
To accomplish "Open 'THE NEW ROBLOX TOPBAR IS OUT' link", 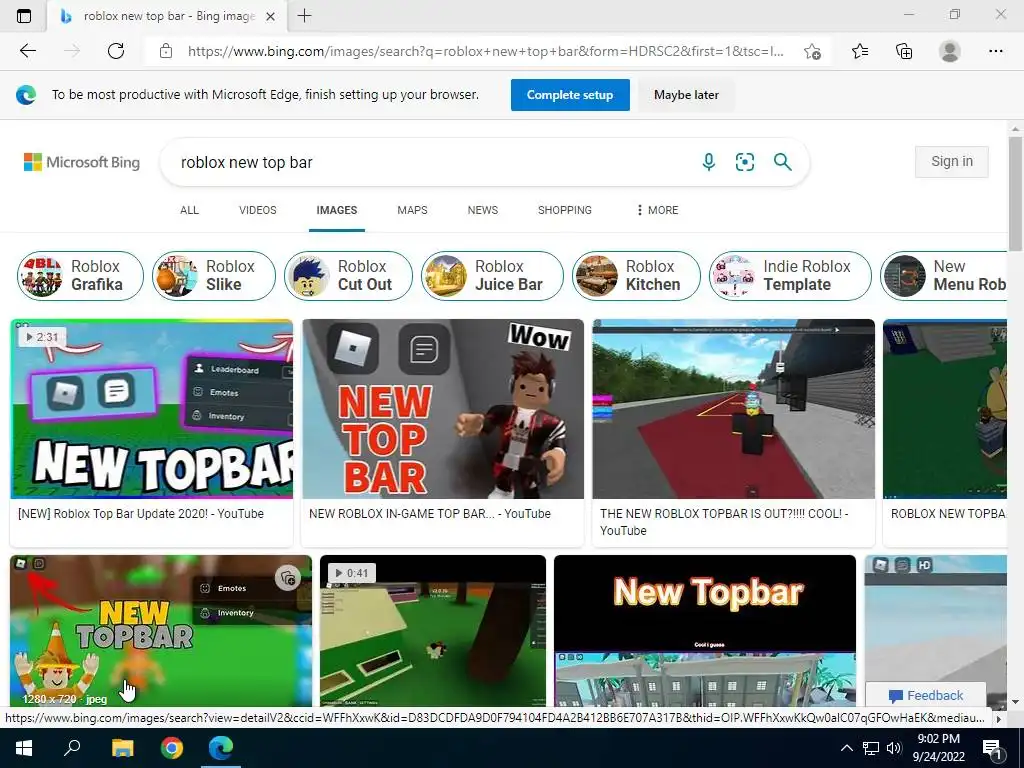I will coord(724,522).
